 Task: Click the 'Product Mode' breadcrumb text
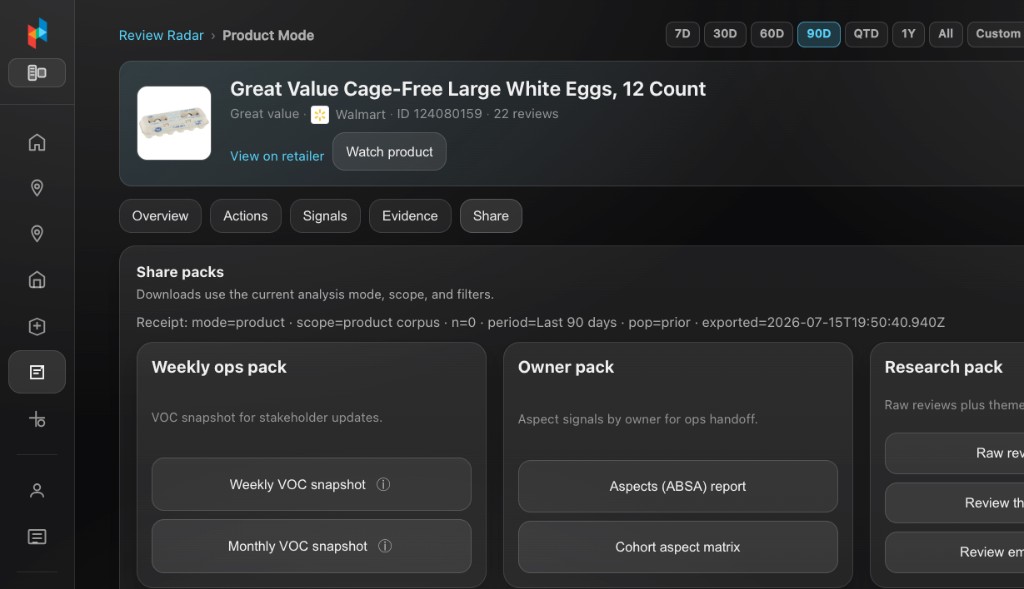point(268,35)
